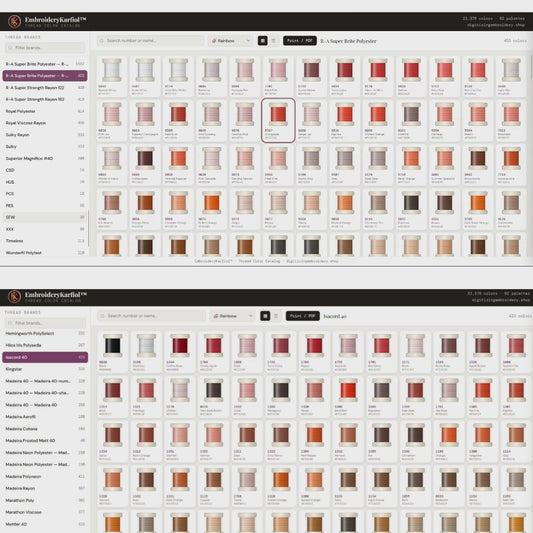Select Marathon Poly brand
The image size is (533, 533).
tap(45, 500)
